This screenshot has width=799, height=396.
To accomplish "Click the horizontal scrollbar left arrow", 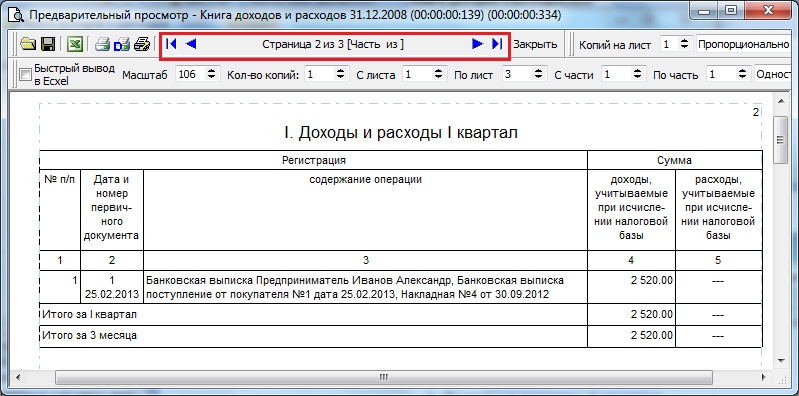I will (18, 378).
